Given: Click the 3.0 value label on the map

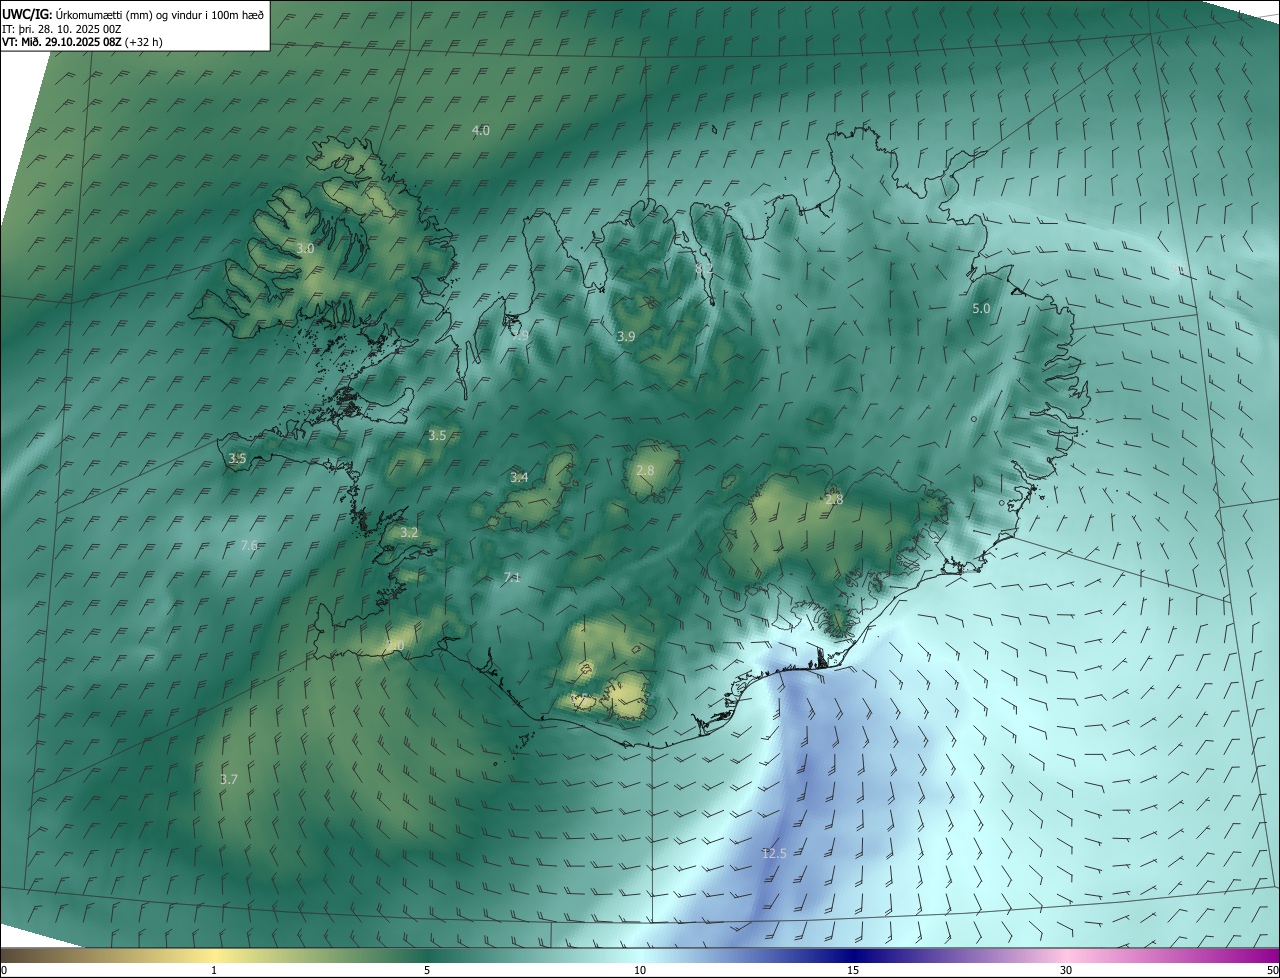Looking at the screenshot, I should (x=305, y=248).
